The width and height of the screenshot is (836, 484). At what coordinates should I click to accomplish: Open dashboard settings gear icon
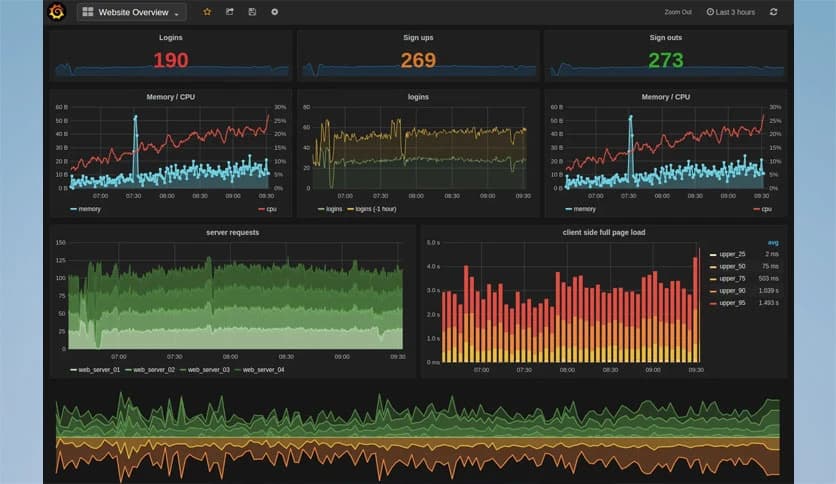point(275,12)
